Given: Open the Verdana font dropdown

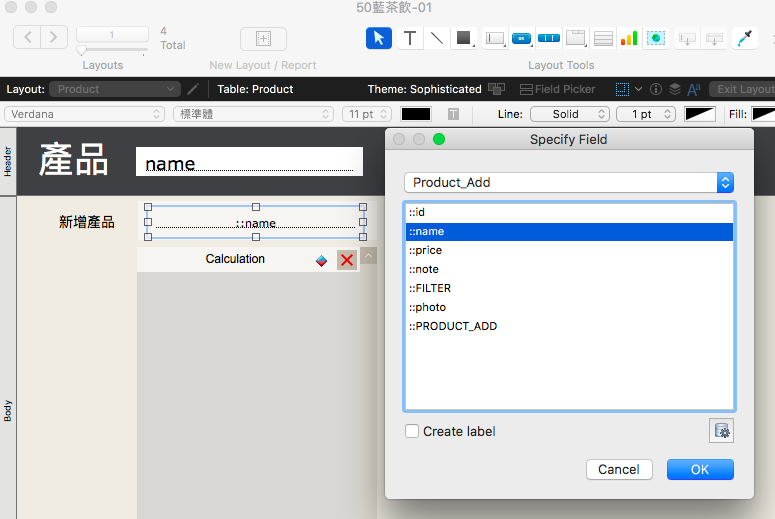Looking at the screenshot, I should pyautogui.click(x=84, y=114).
